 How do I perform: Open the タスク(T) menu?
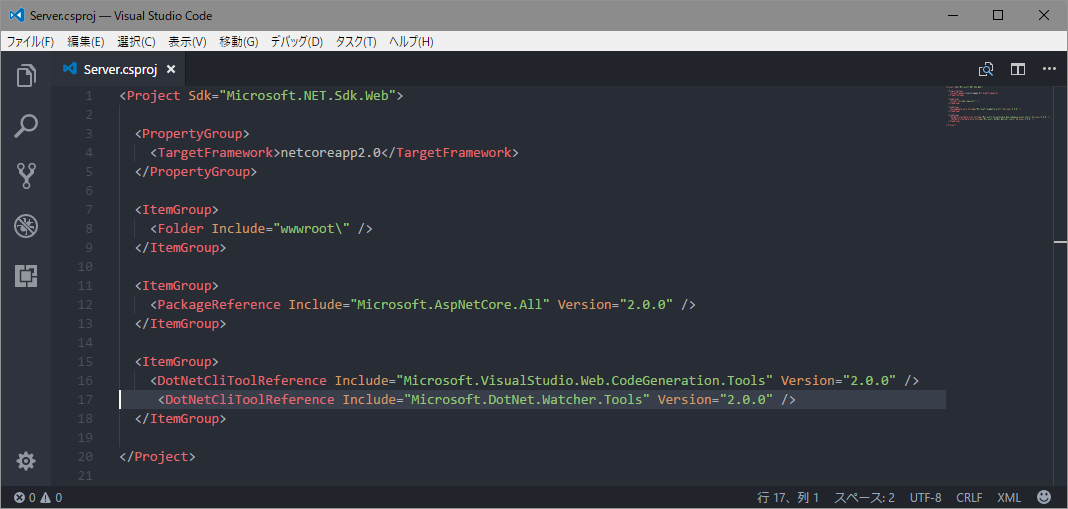coord(356,42)
